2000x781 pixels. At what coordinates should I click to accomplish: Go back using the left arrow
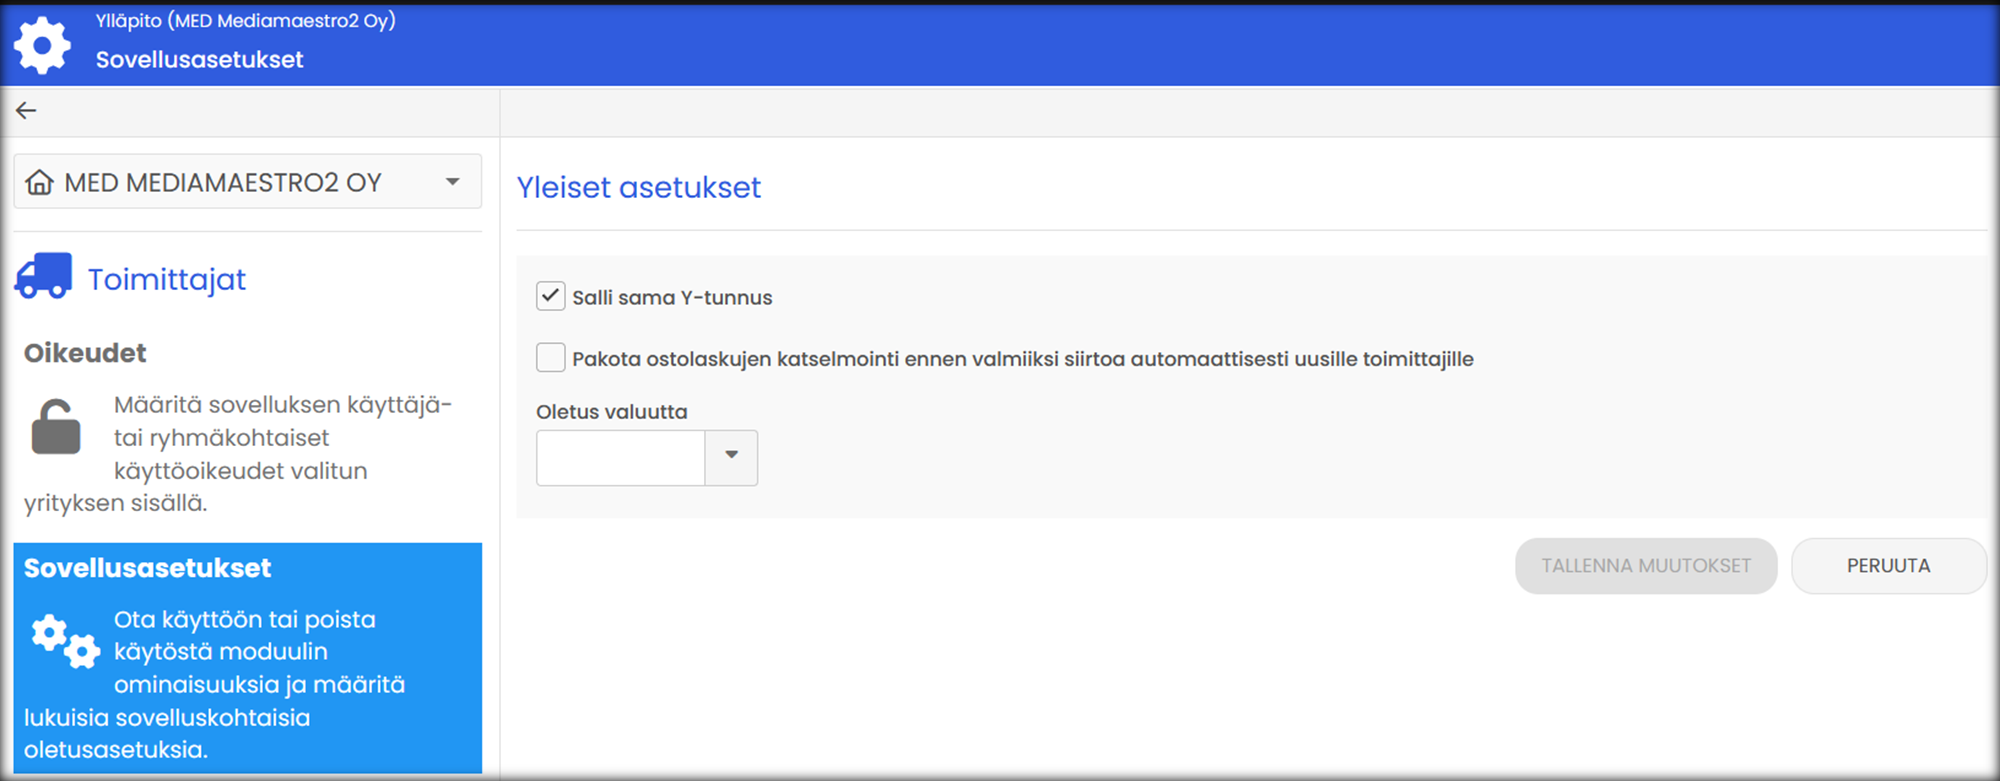click(x=26, y=111)
